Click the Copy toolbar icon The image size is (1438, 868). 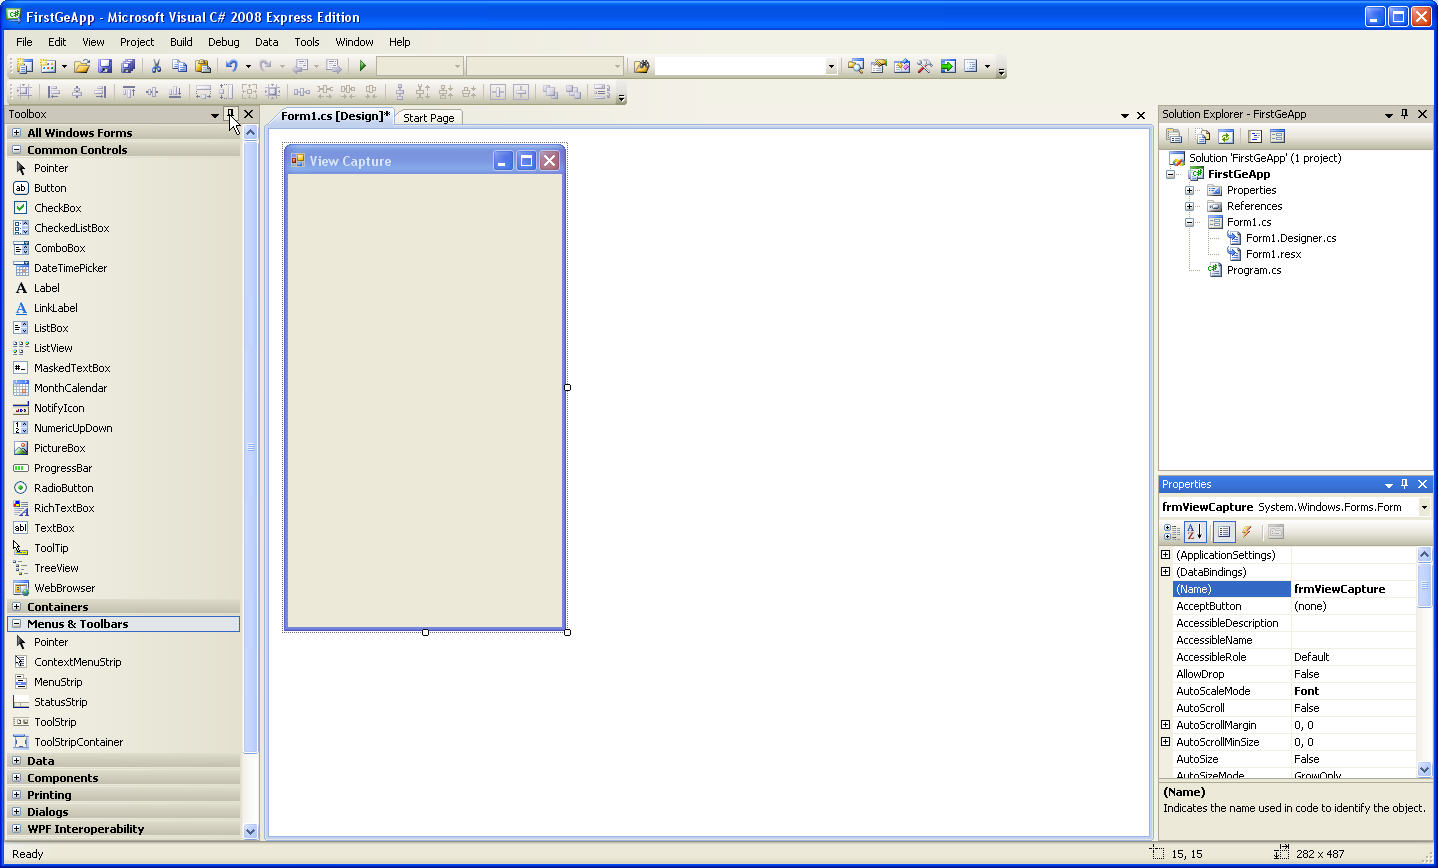(179, 66)
